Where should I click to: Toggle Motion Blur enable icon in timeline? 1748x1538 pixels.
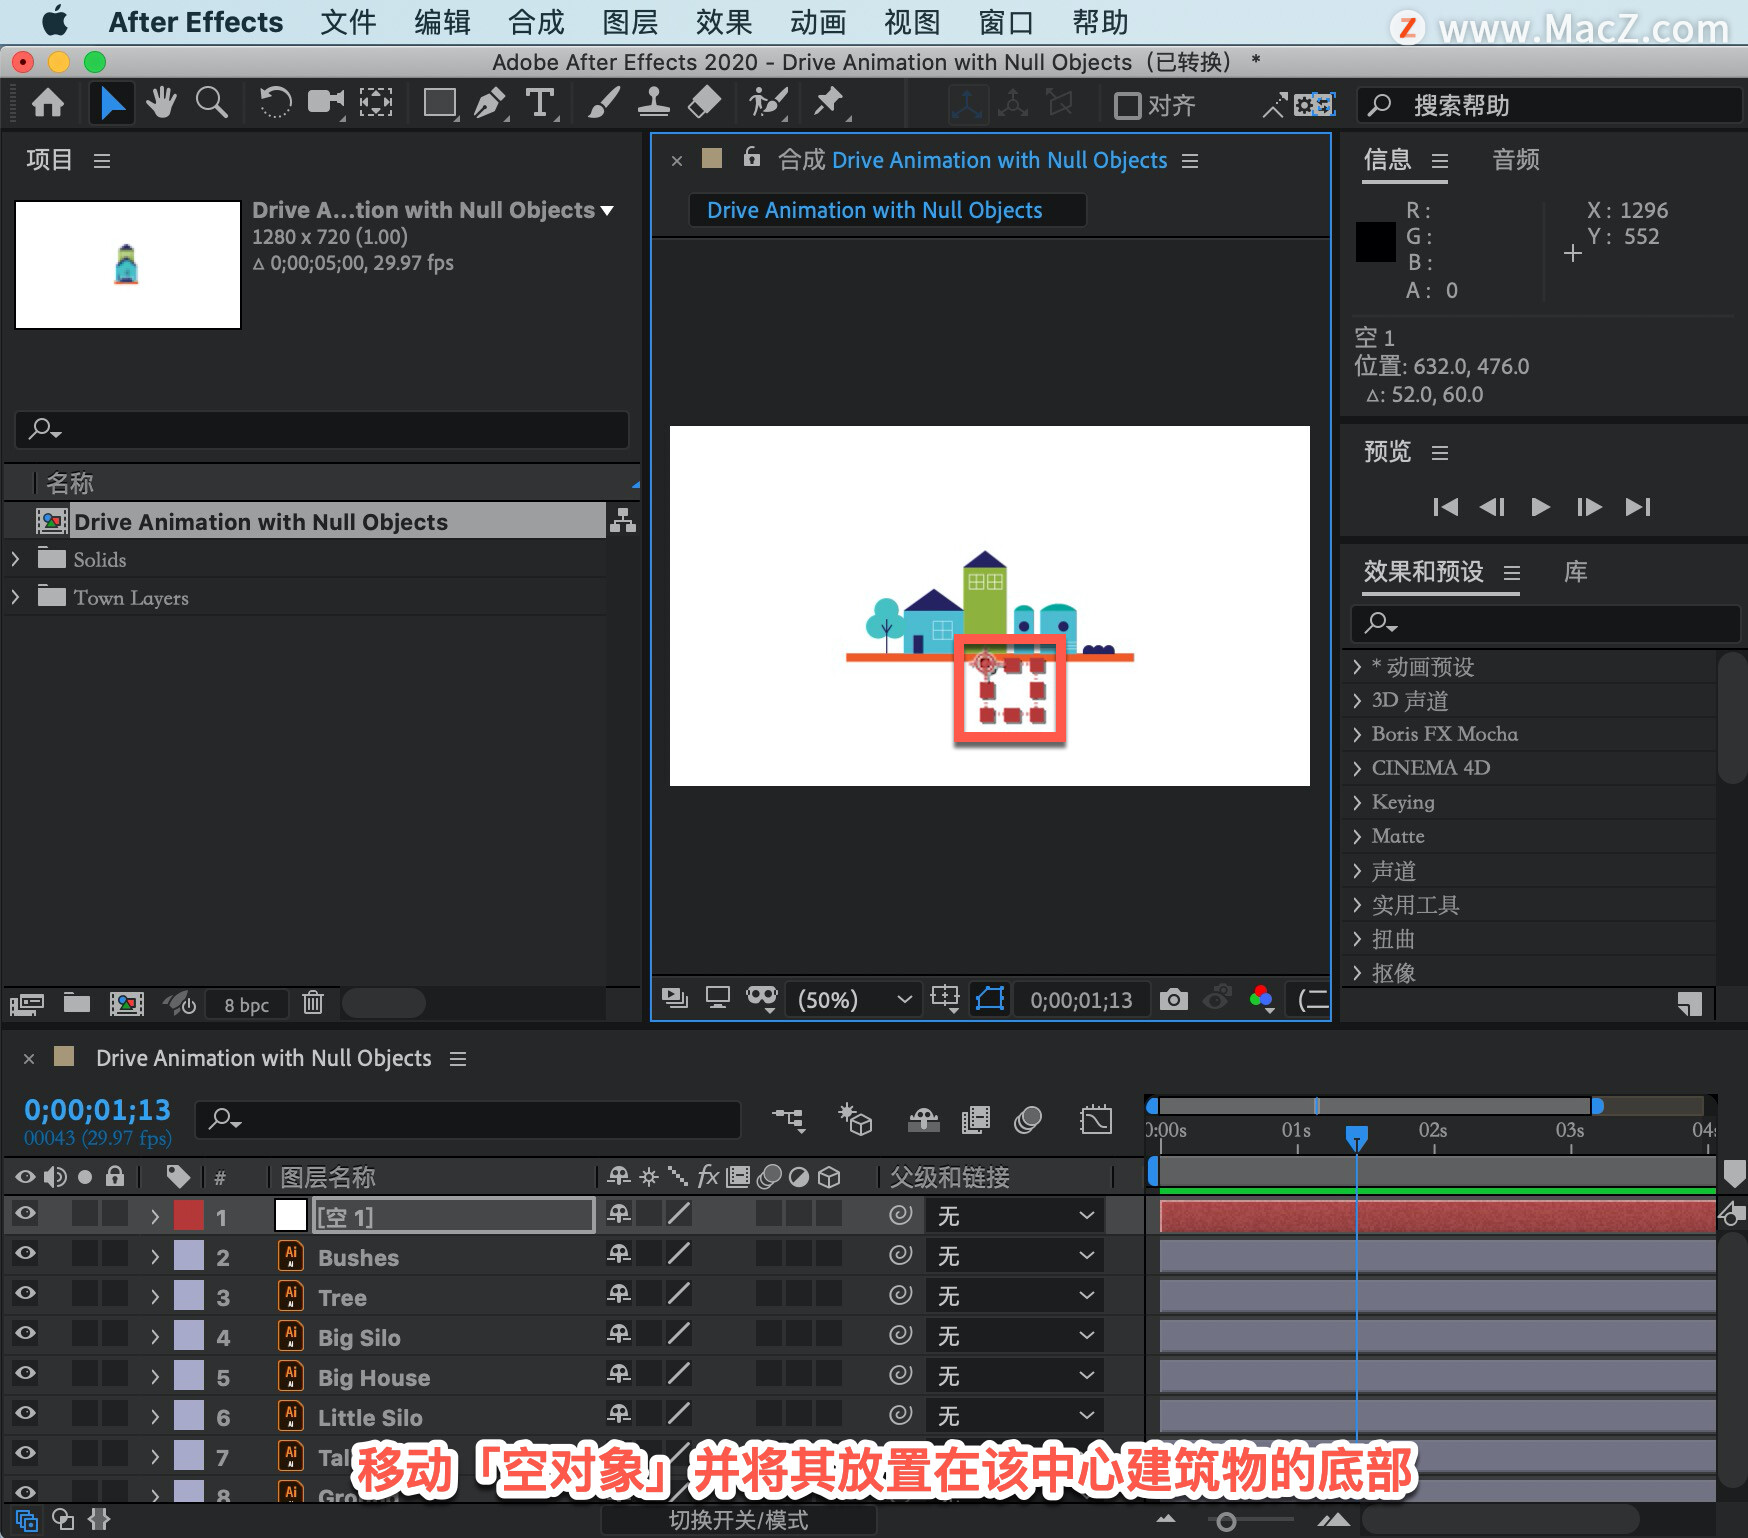(1028, 1120)
